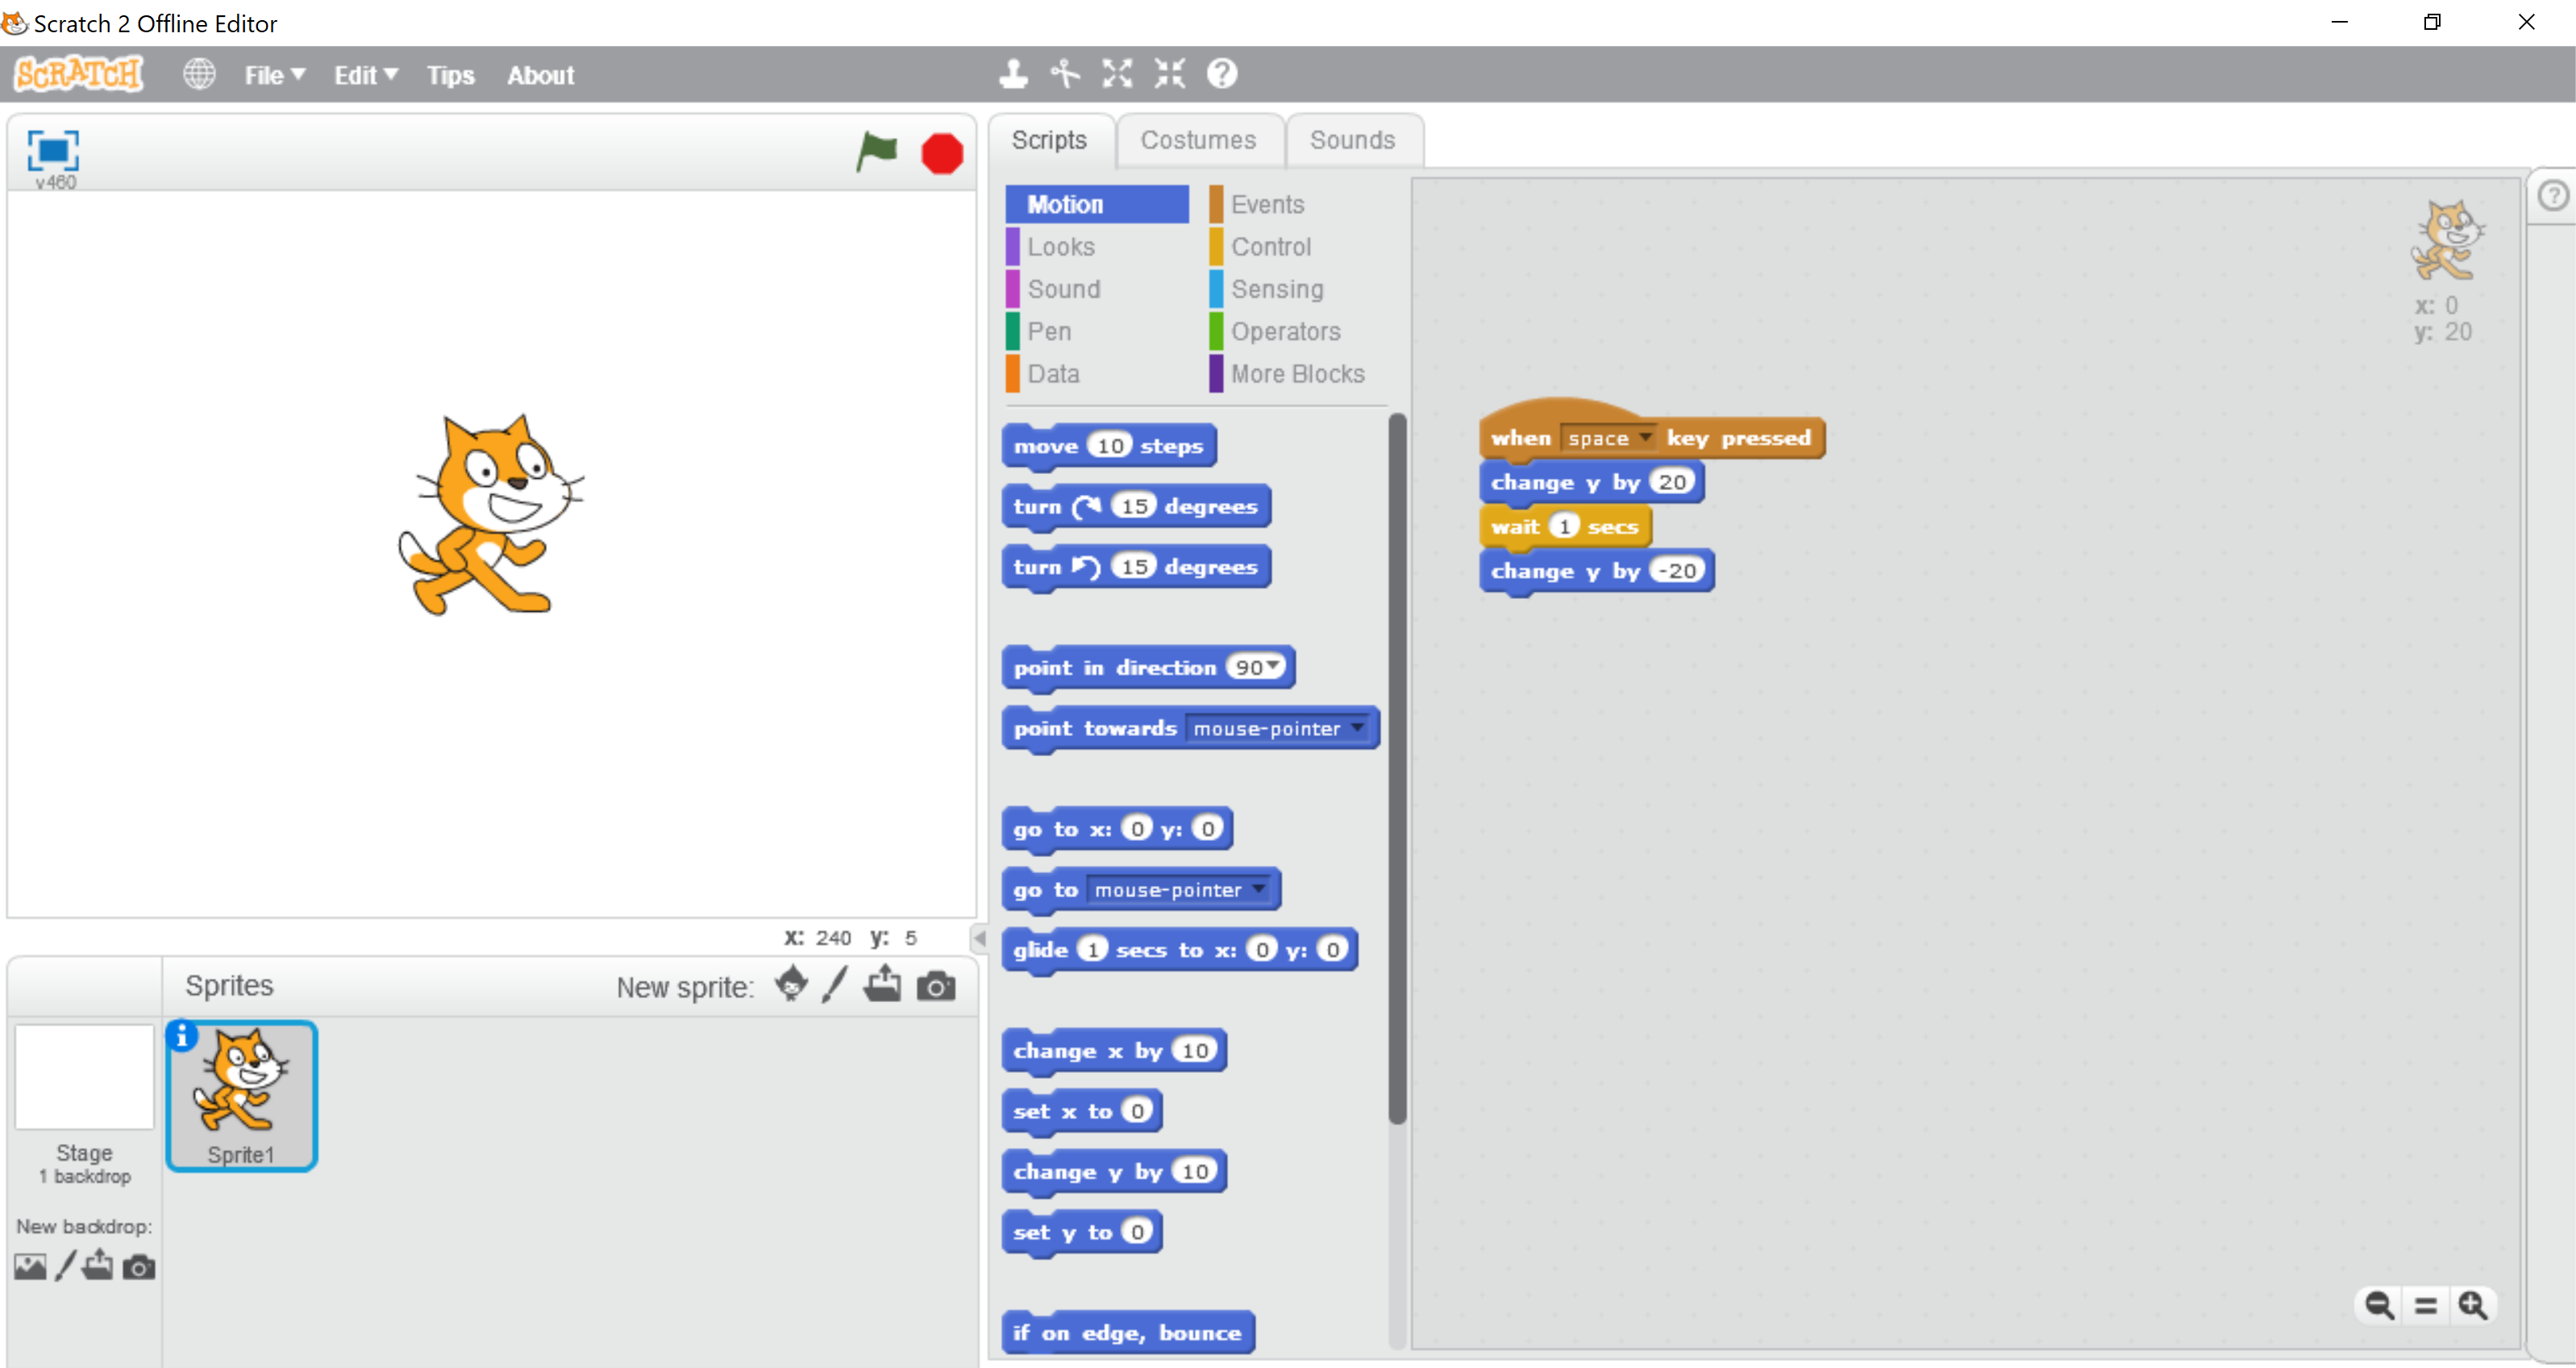Switch to the Costumes tab

click(1199, 140)
